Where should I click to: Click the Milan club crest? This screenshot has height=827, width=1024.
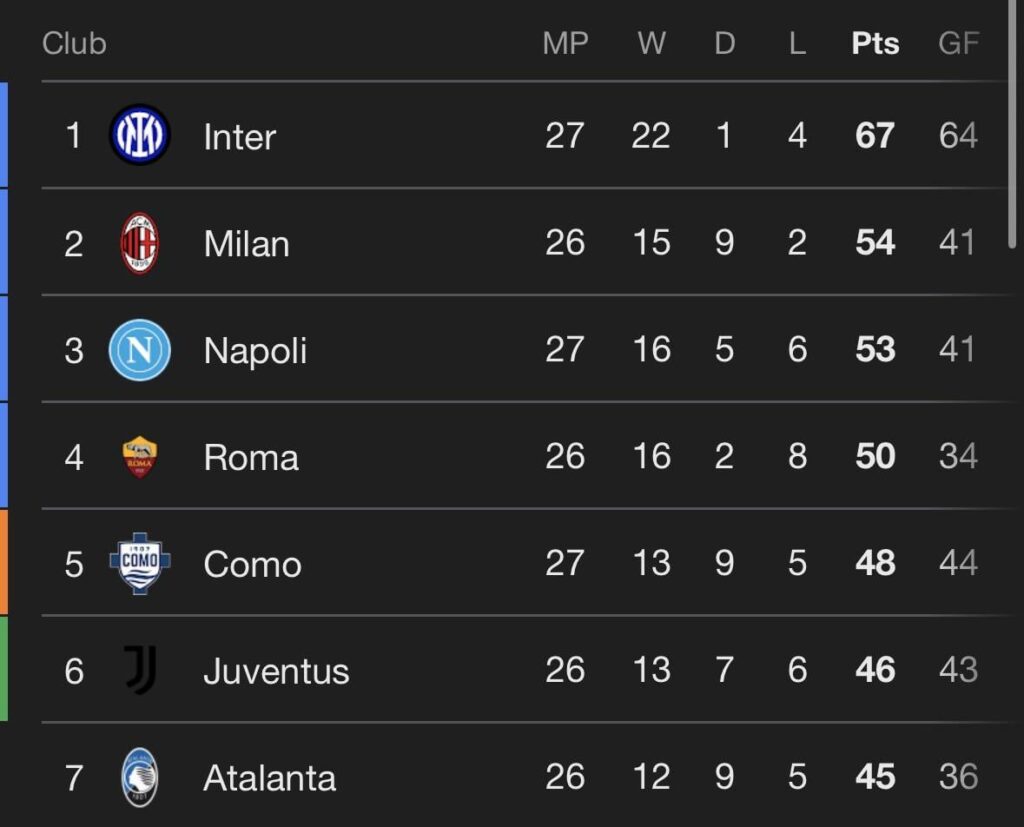[x=140, y=243]
